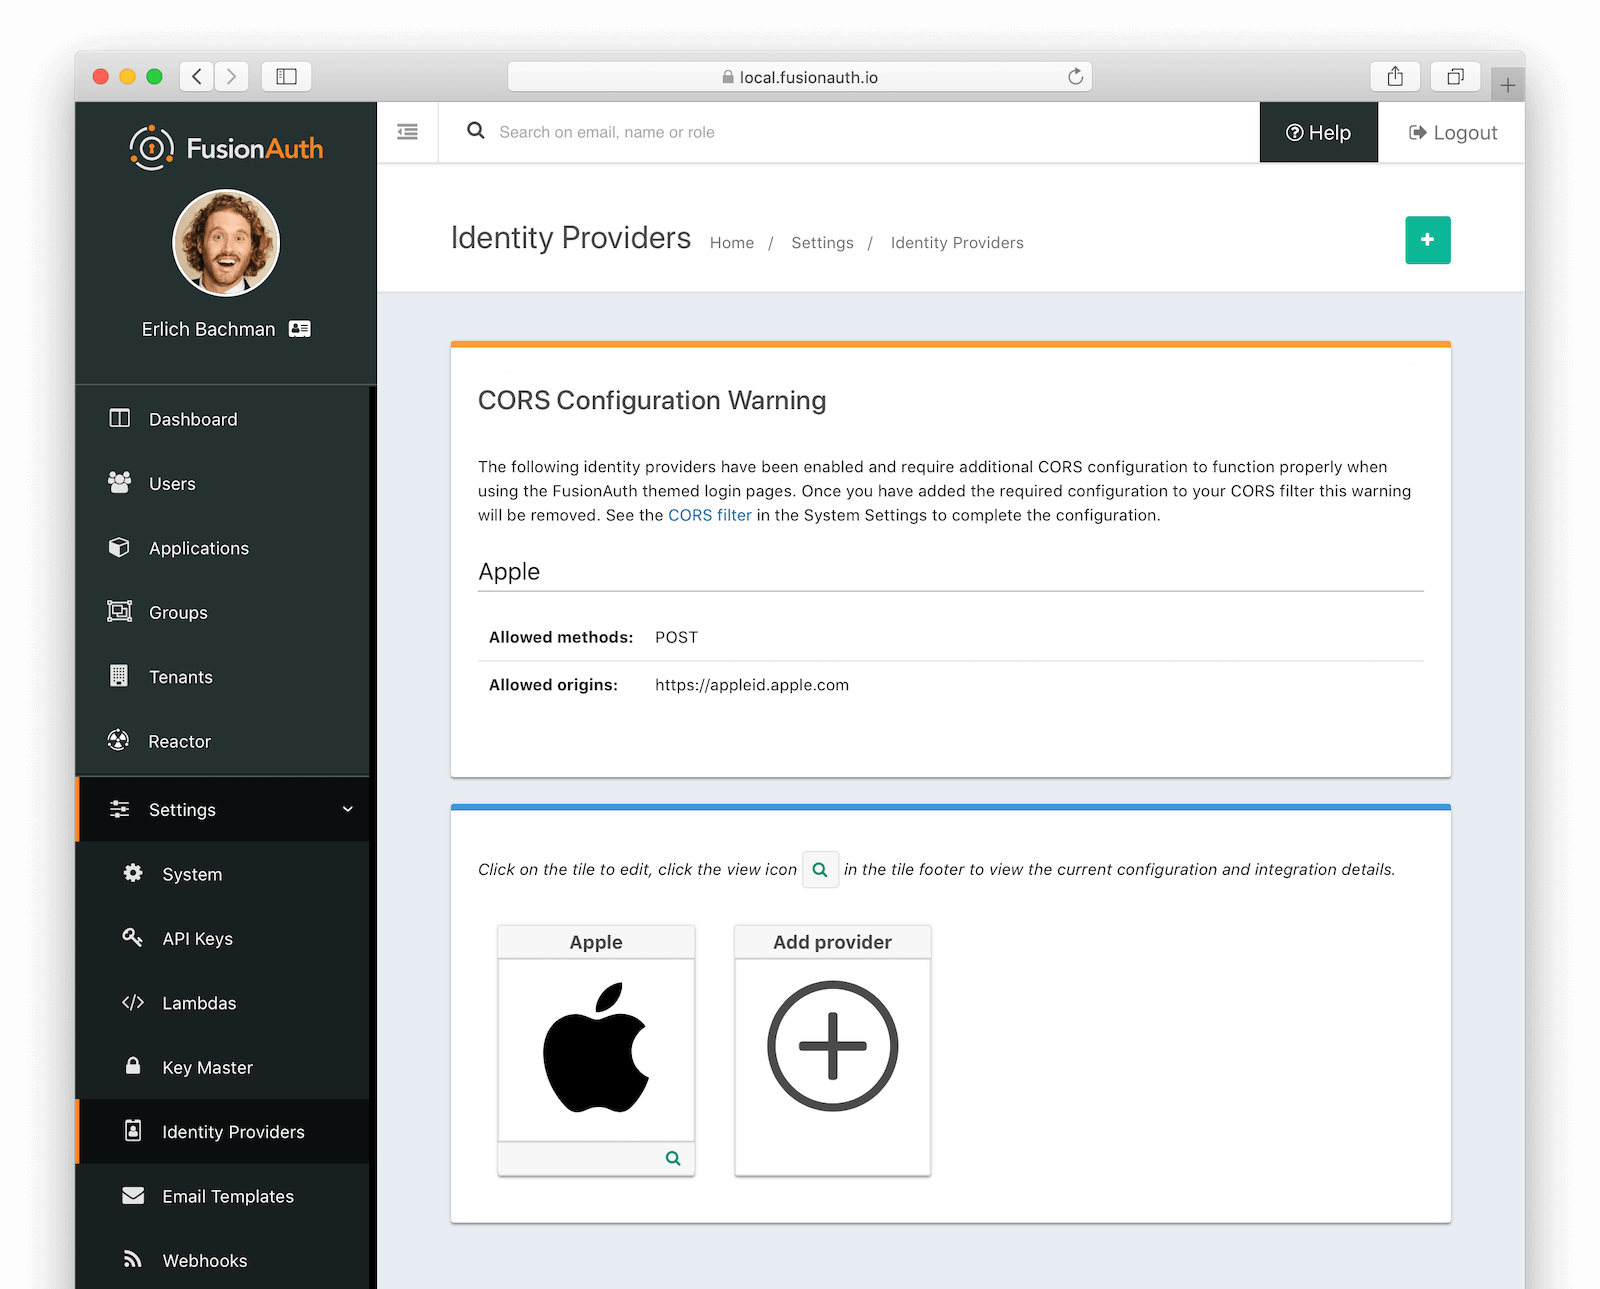Image resolution: width=1600 pixels, height=1289 pixels.
Task: Open Erlich Bachman profile avatar
Action: tap(226, 243)
